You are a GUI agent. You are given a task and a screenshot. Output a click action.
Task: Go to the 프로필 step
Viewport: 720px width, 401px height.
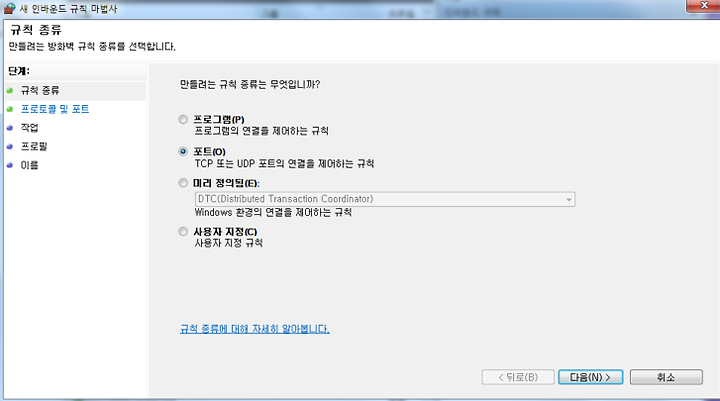[34, 147]
